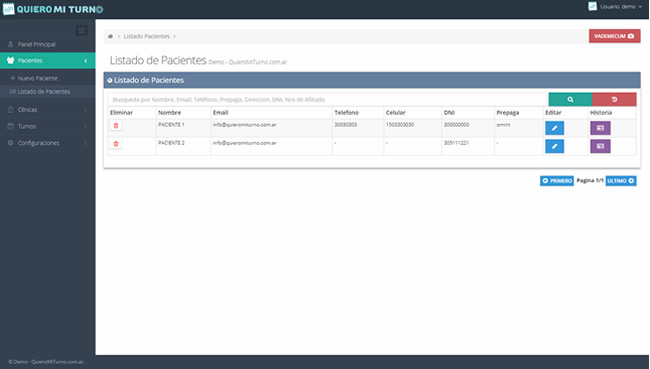Toggle the sidebar collapse hamburger button
The width and height of the screenshot is (650, 369).
[x=82, y=30]
